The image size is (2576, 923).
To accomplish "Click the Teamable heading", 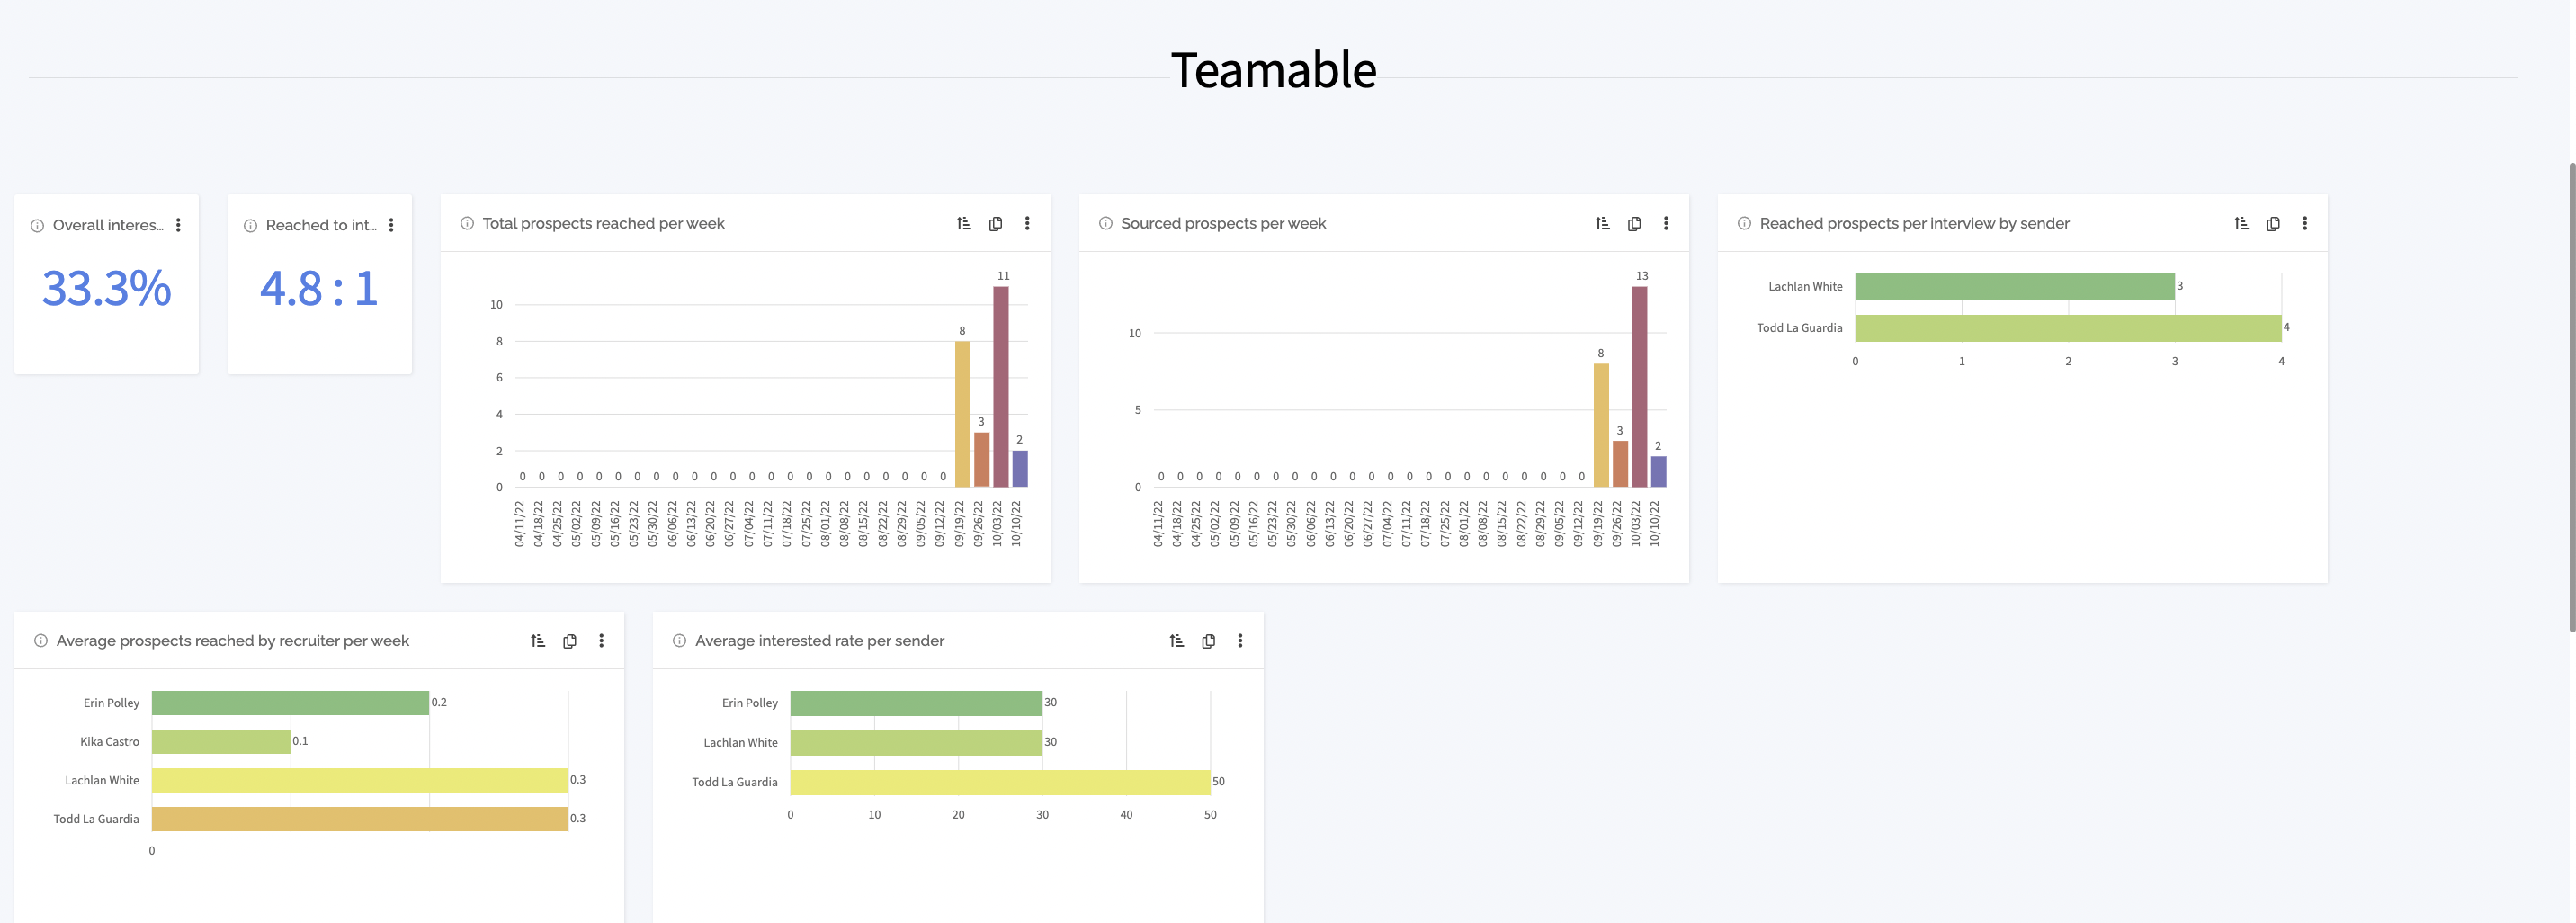I will tap(1273, 70).
